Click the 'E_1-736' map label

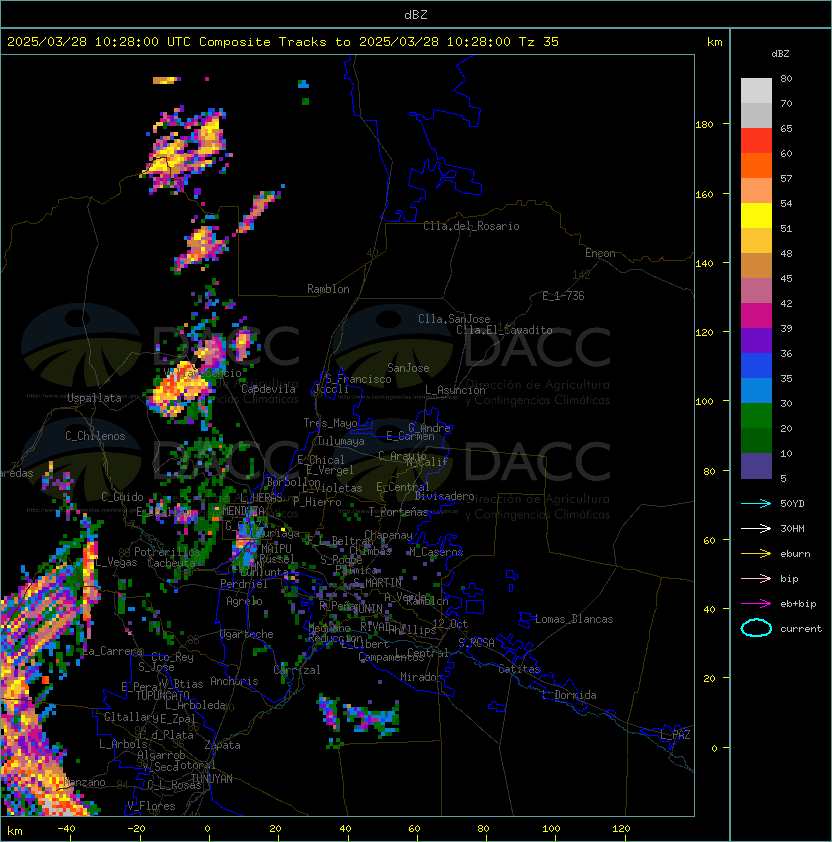(563, 296)
